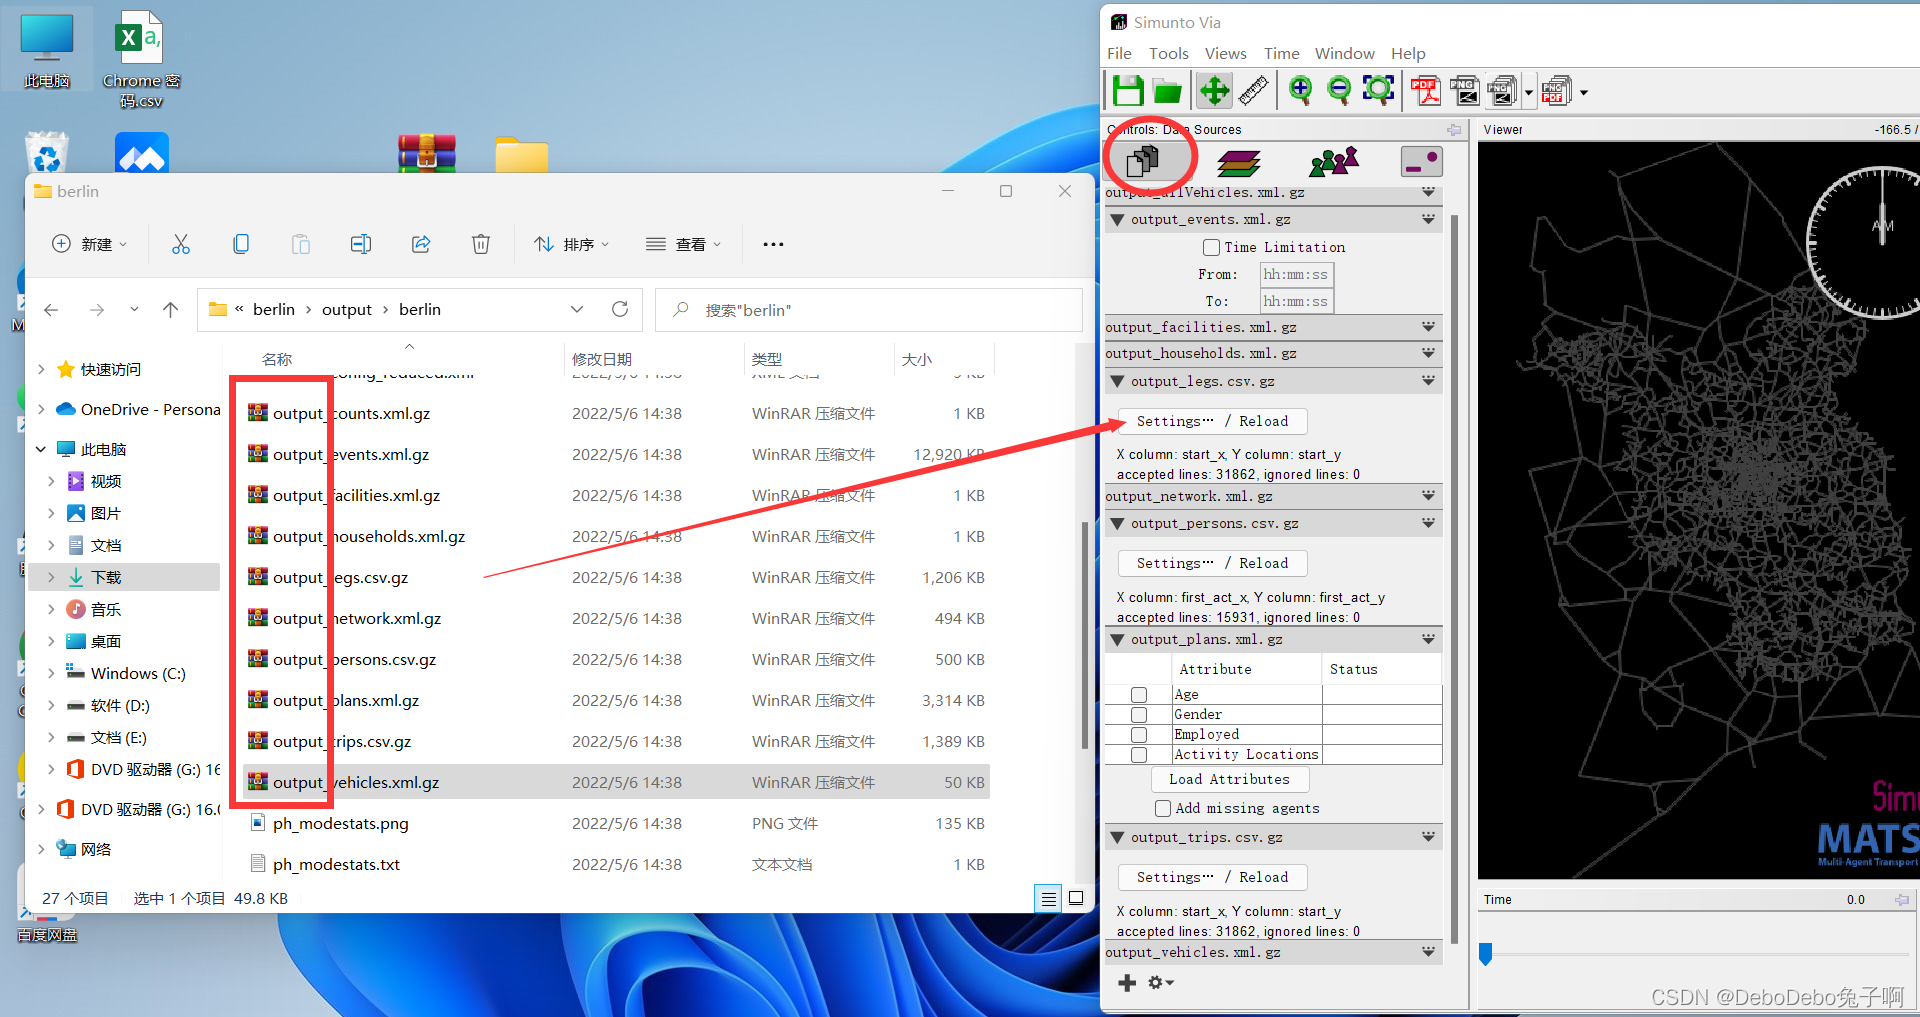Click the Zoom In magnifier in Via

pyautogui.click(x=1300, y=90)
